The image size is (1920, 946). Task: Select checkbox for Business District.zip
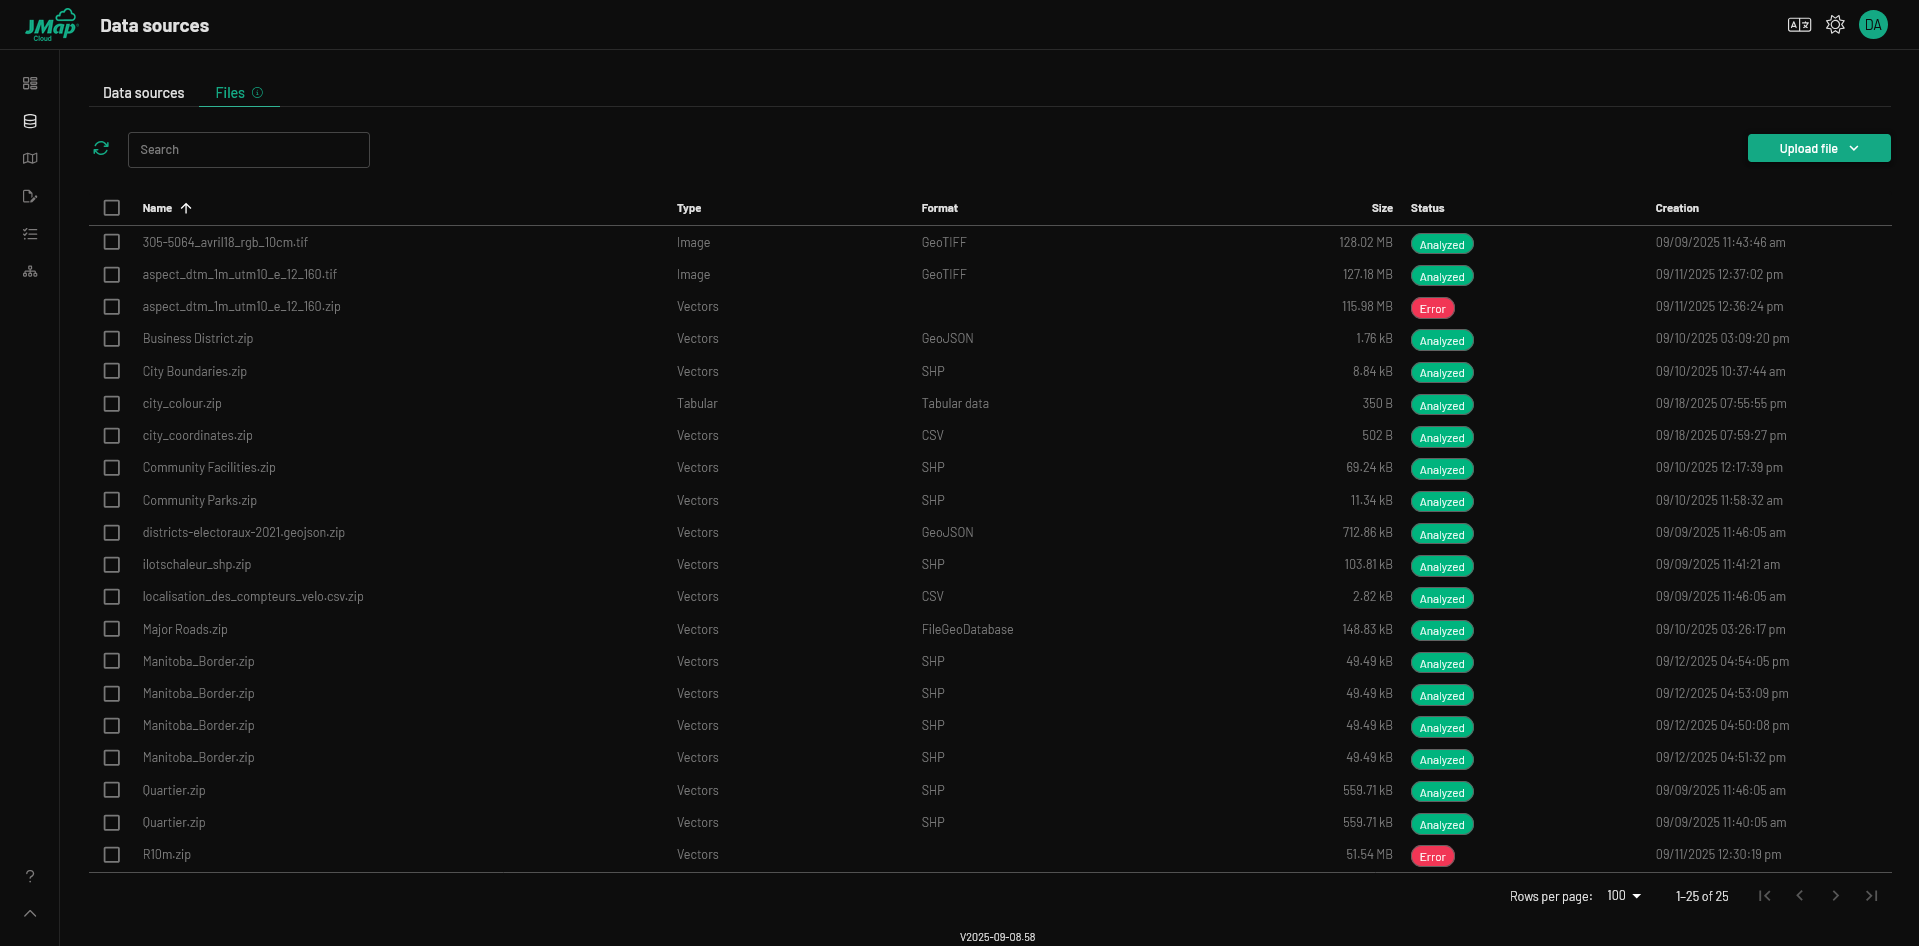coord(112,339)
